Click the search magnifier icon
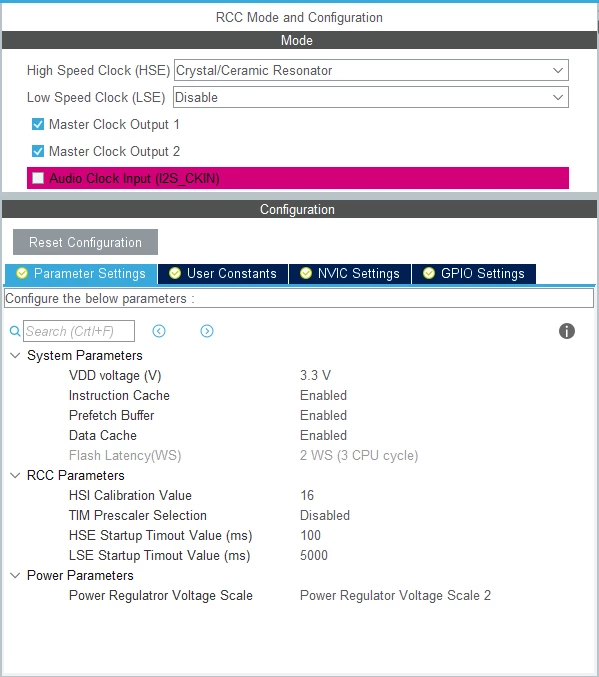 coord(15,331)
